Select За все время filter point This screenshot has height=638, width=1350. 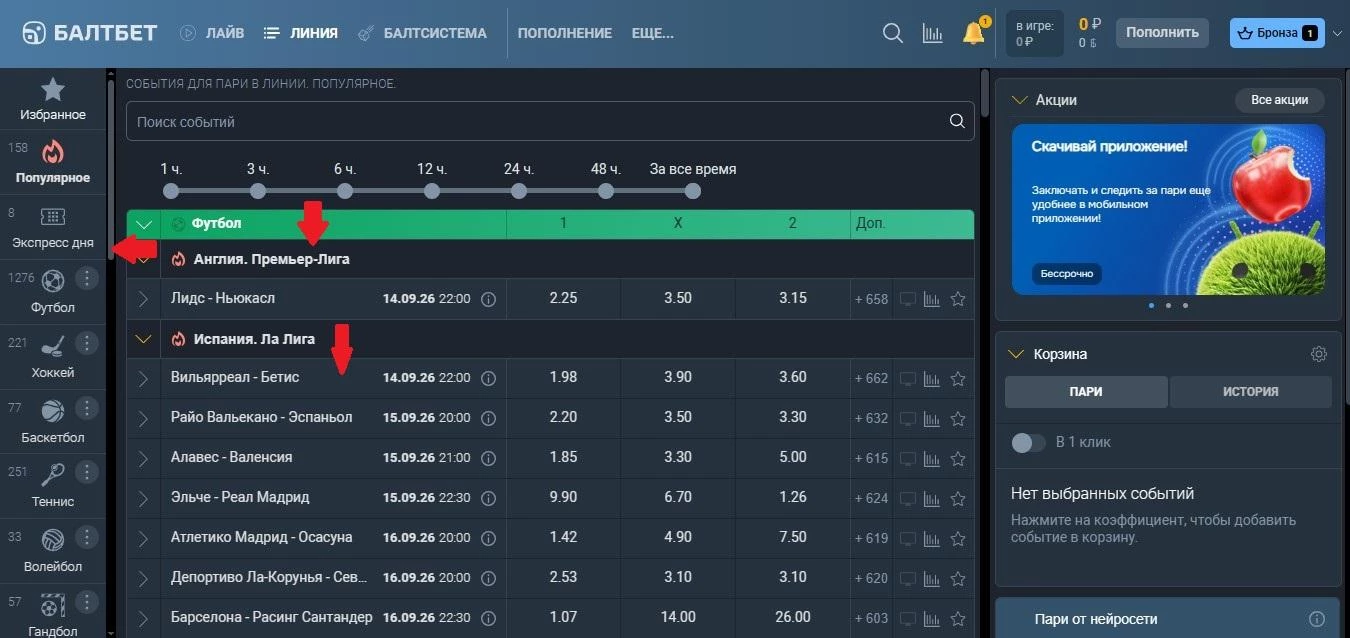coord(692,190)
